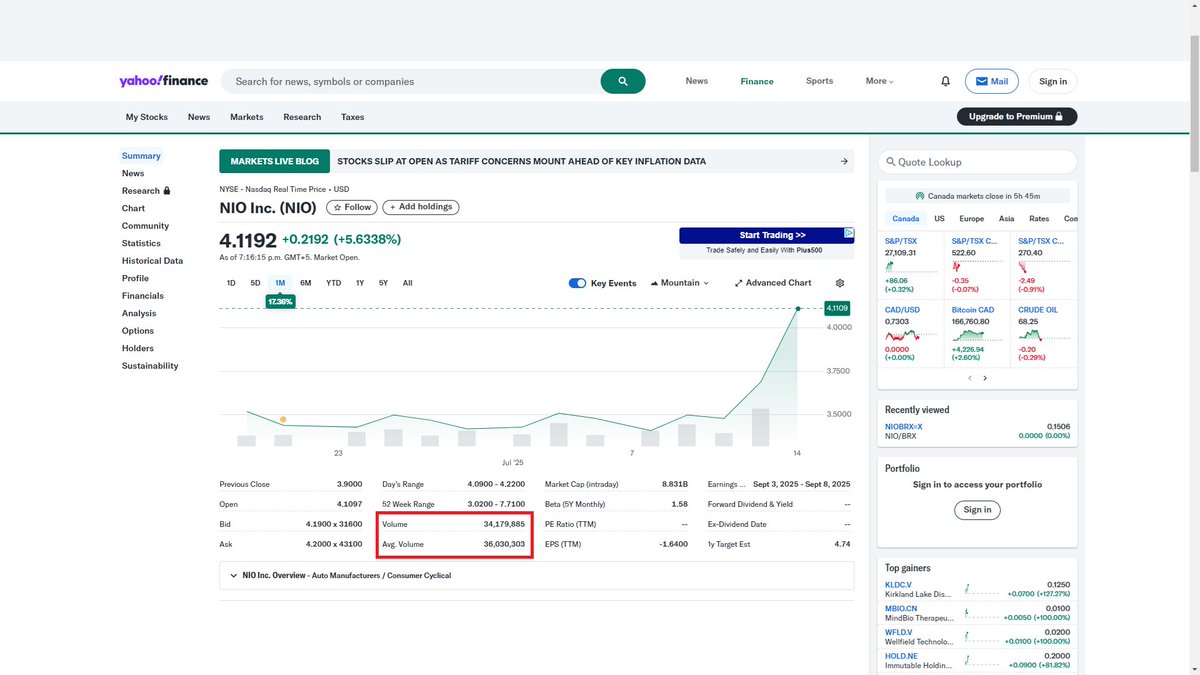Click the header Sign in button
The image size is (1200, 675).
[1053, 81]
